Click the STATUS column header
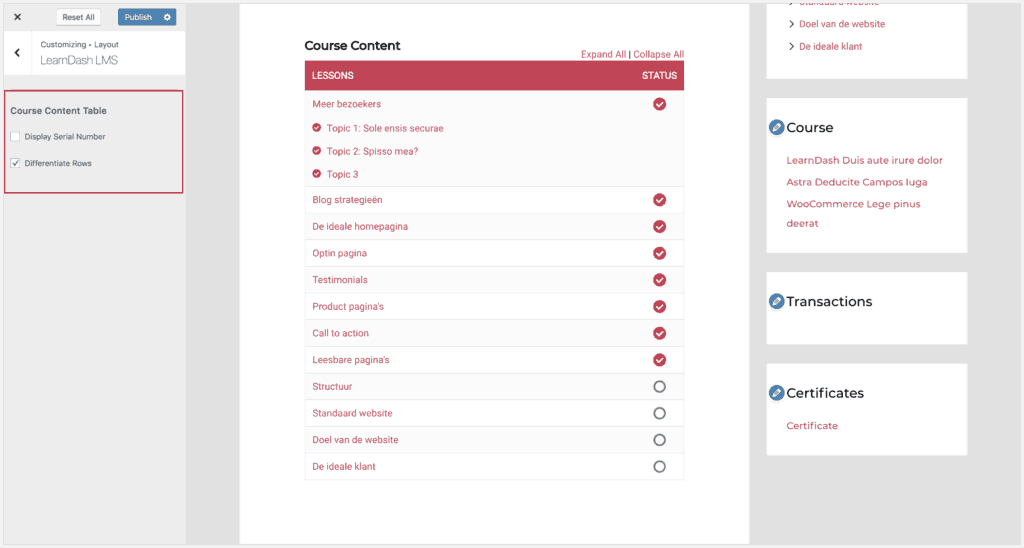 pyautogui.click(x=659, y=76)
